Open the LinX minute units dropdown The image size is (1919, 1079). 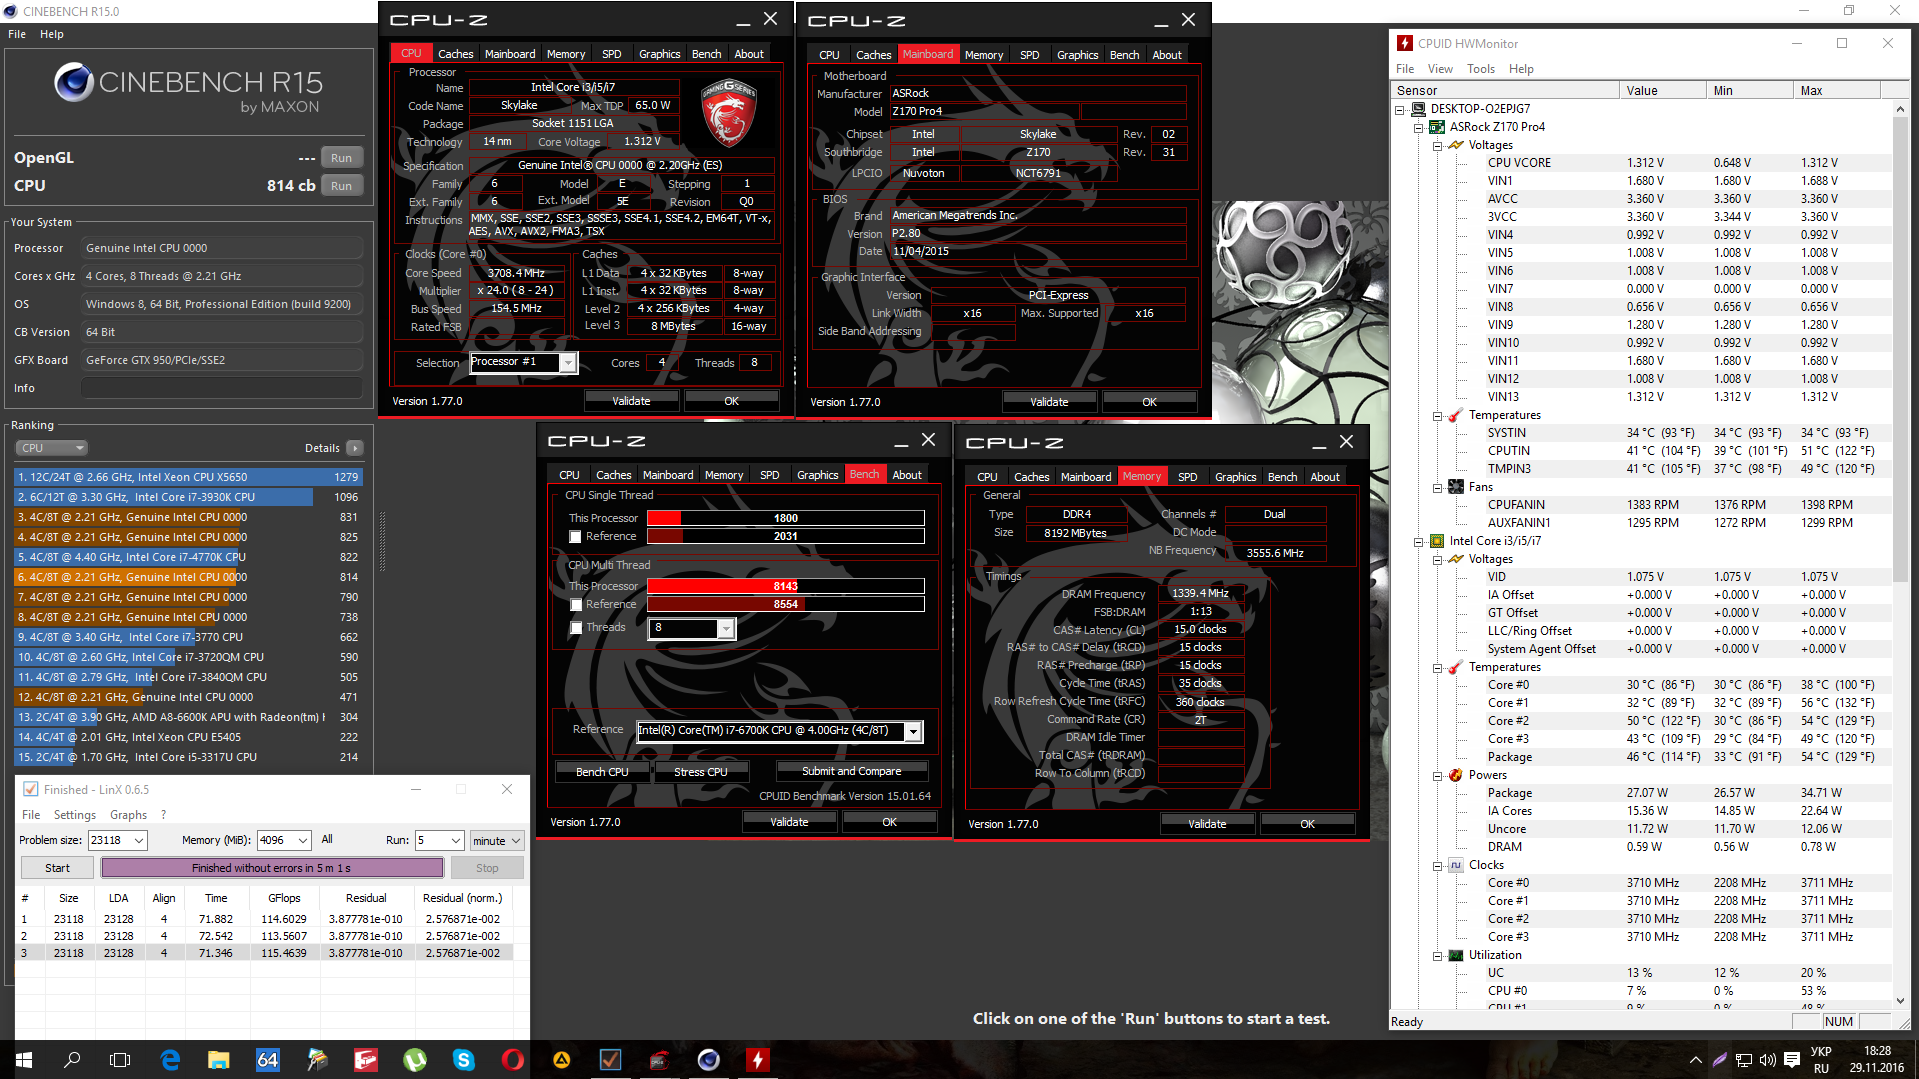(497, 841)
